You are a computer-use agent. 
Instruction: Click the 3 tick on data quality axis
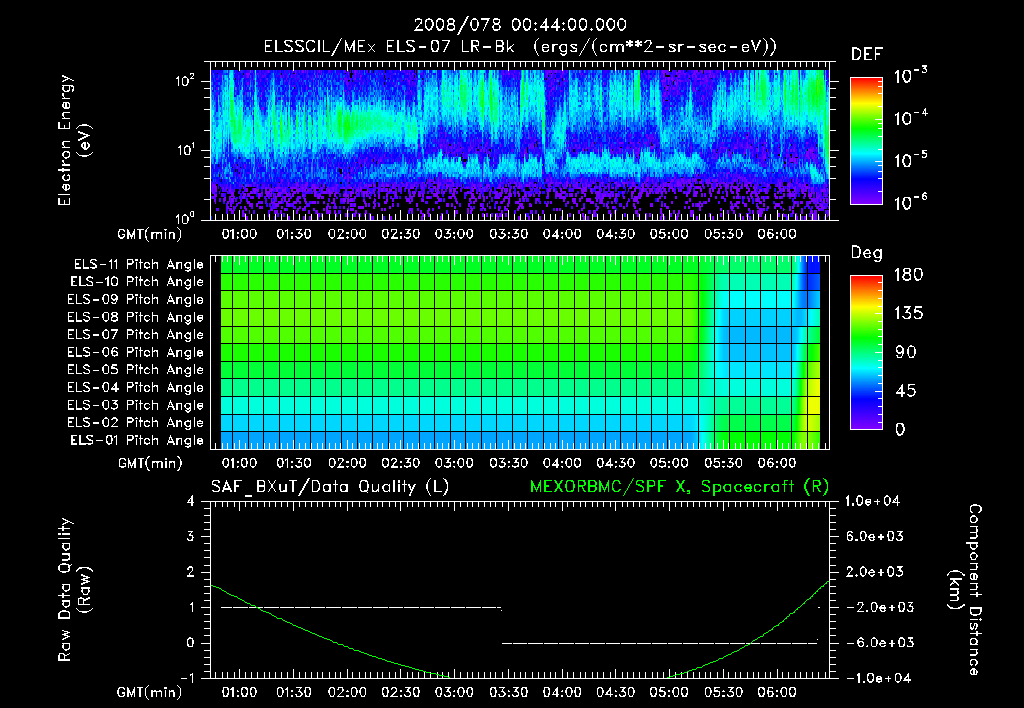(191, 536)
